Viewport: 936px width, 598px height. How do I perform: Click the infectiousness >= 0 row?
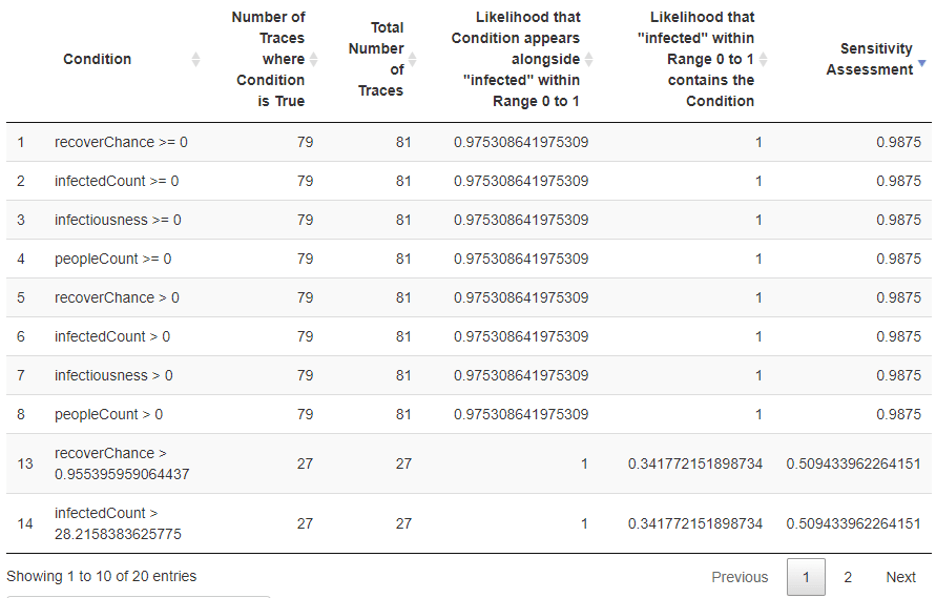[x=118, y=220]
